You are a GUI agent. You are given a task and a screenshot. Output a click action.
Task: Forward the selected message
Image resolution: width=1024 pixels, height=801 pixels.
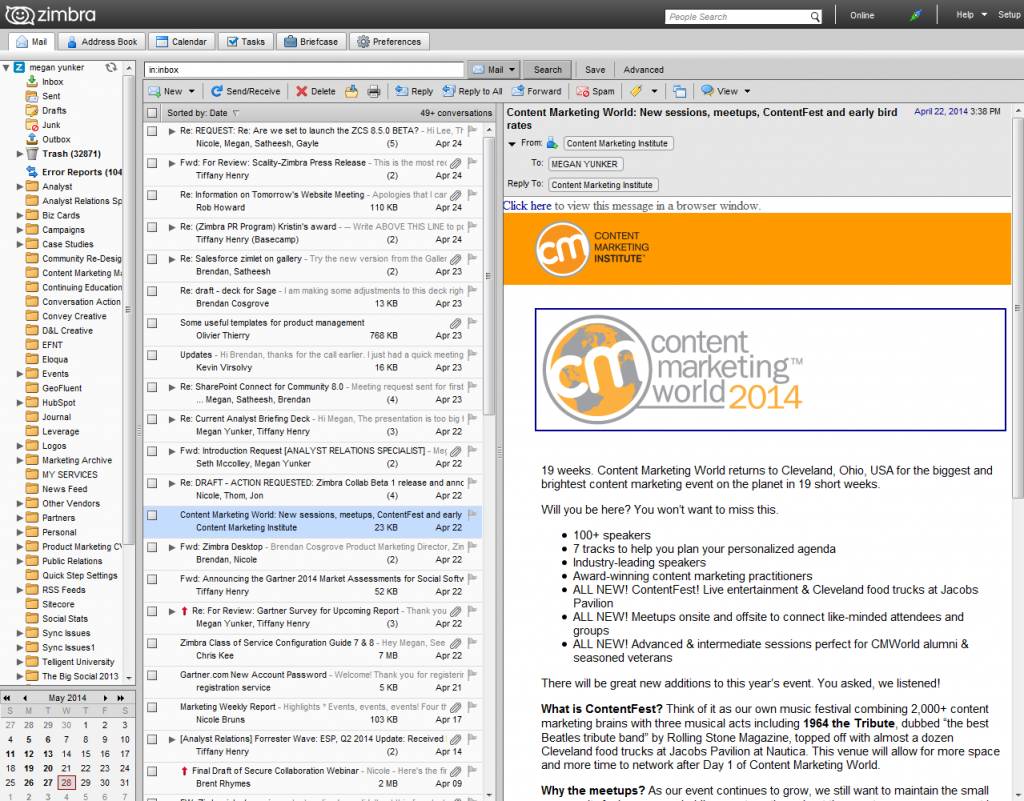537,91
